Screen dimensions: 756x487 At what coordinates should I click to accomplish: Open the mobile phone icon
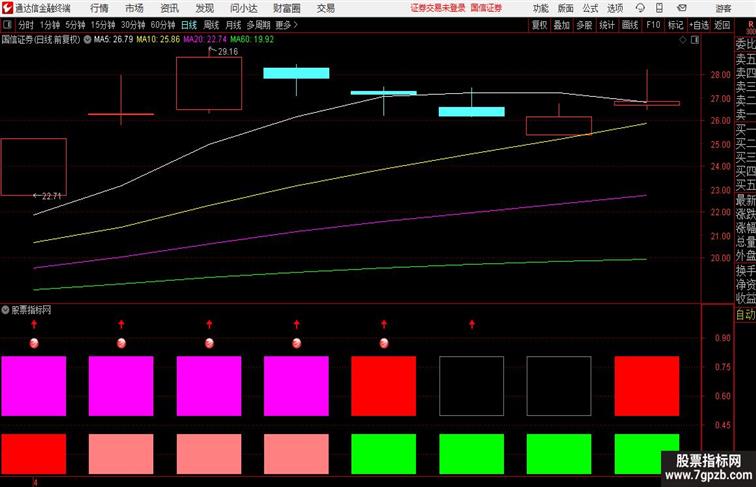pos(659,8)
